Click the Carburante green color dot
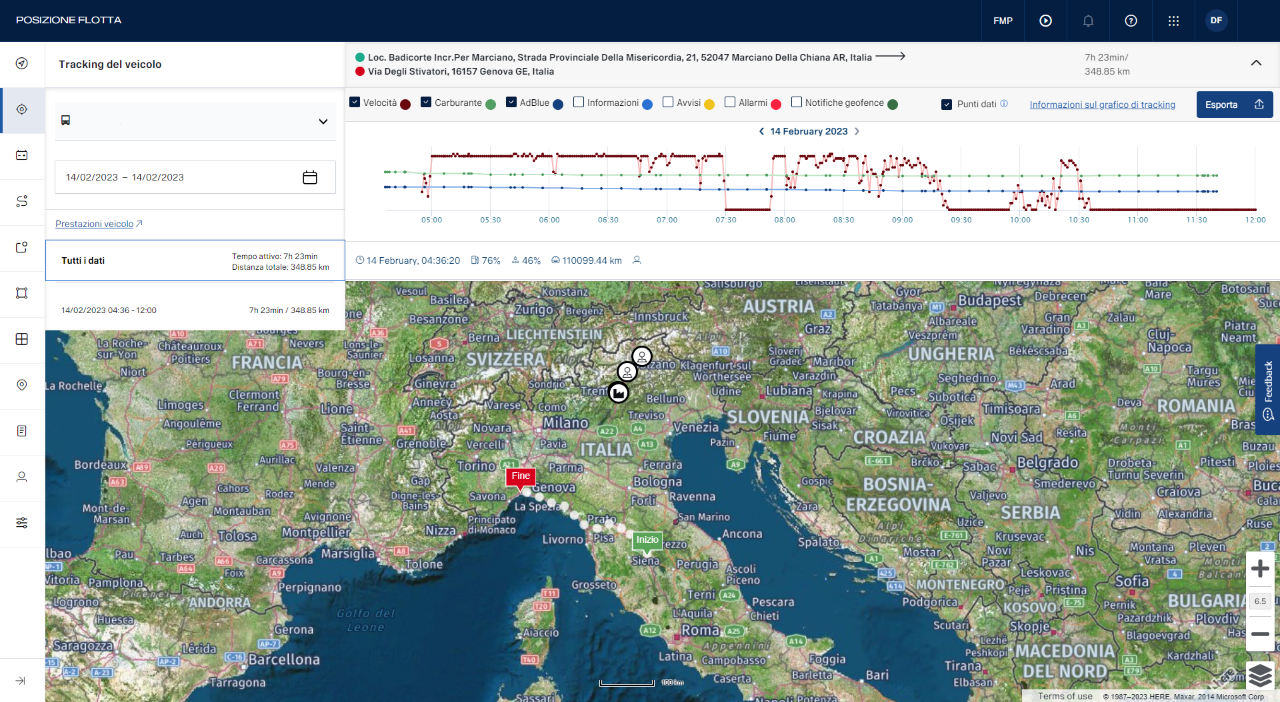 [491, 104]
